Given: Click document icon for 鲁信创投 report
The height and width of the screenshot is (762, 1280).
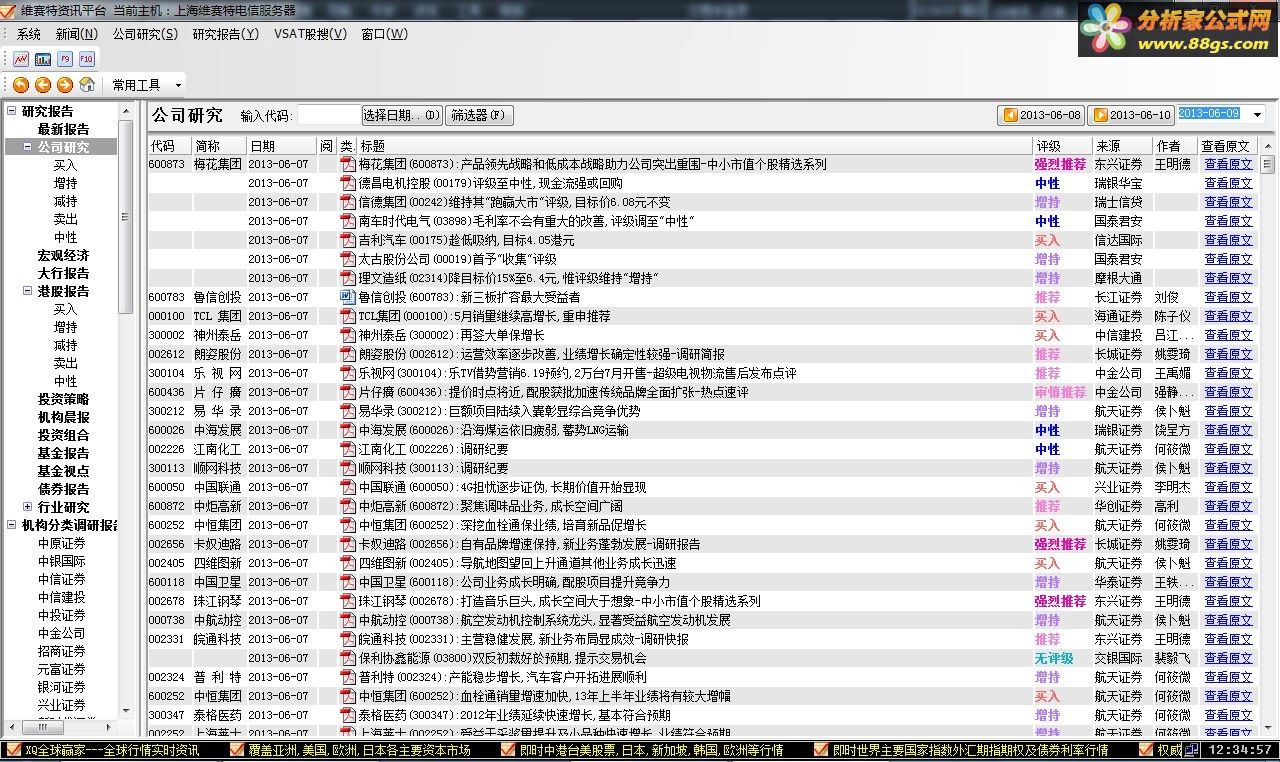Looking at the screenshot, I should [x=348, y=297].
